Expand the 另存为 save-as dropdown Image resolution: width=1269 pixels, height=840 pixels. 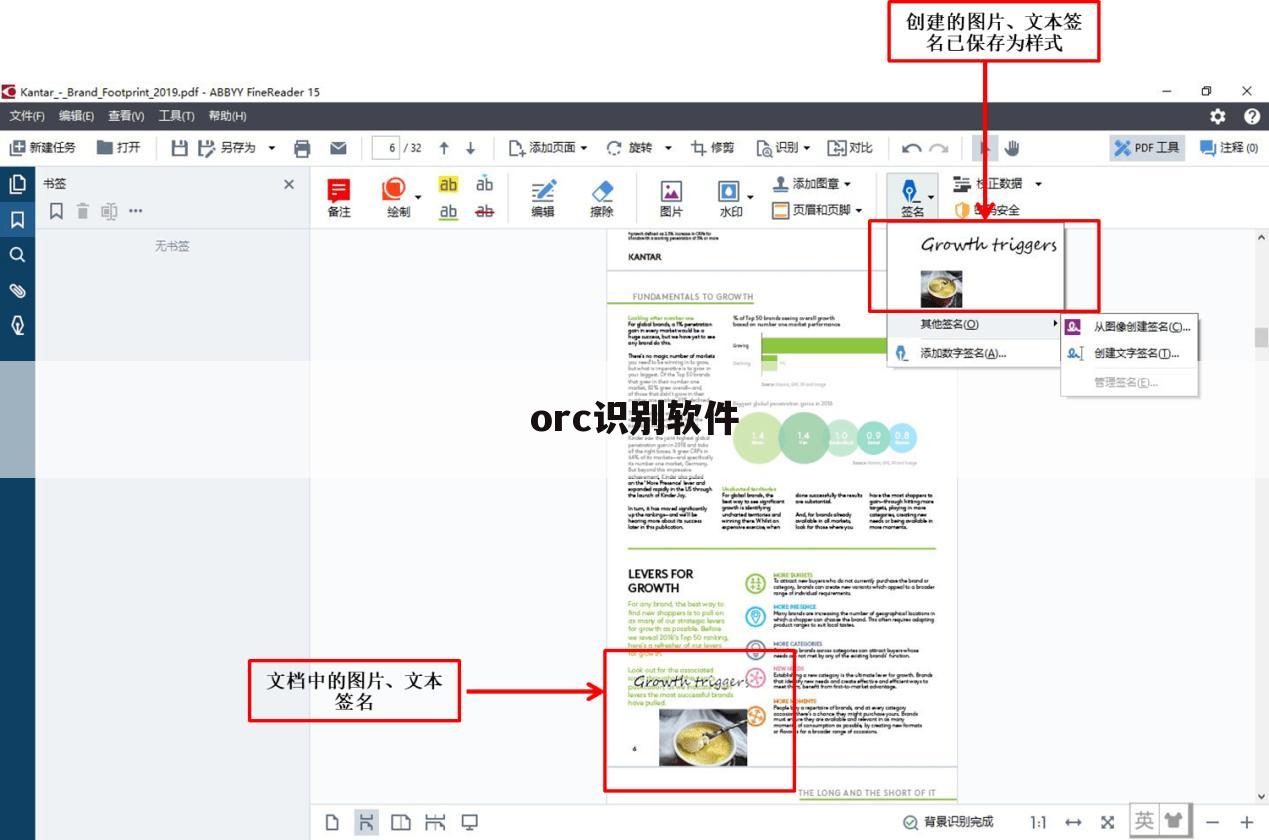coord(272,148)
